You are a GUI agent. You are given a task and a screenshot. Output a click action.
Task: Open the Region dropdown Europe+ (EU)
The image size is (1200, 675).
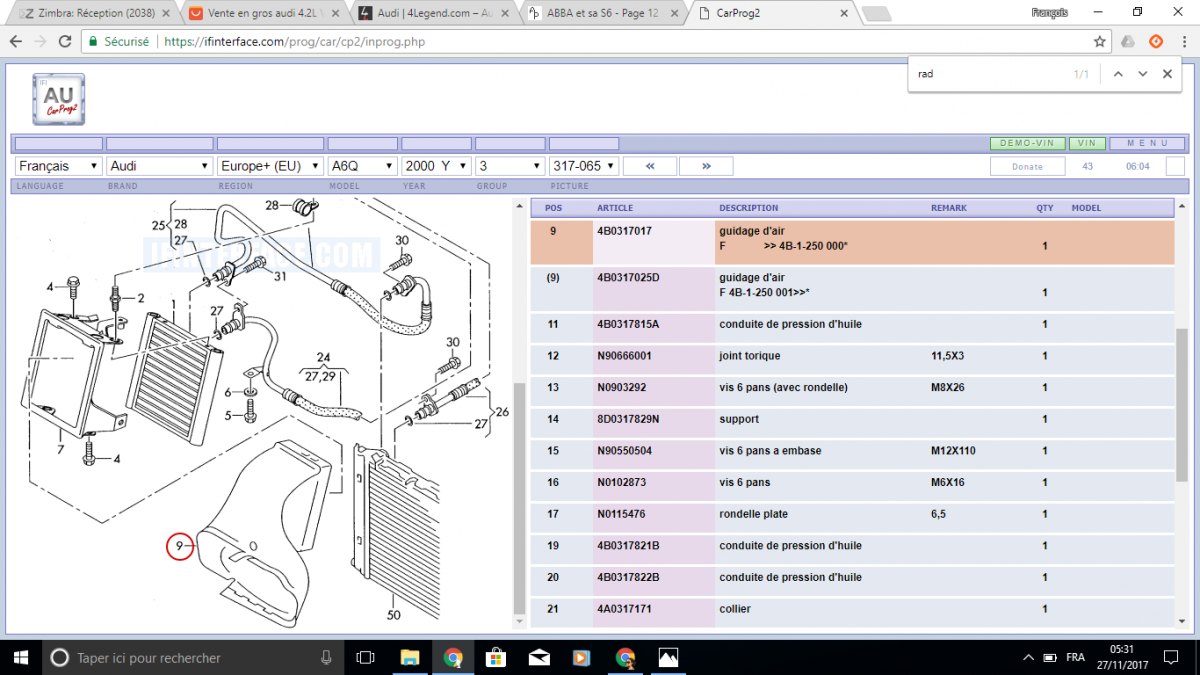(271, 166)
